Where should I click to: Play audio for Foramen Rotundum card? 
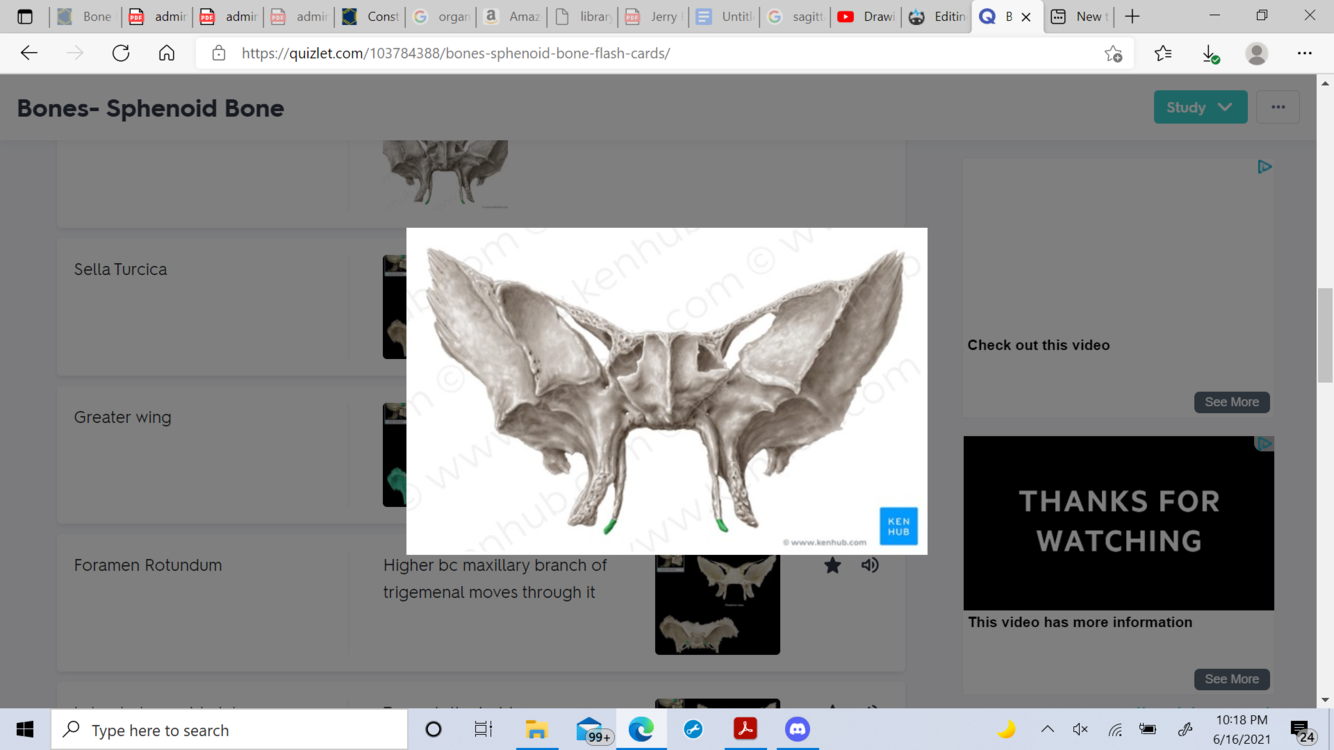pos(870,565)
